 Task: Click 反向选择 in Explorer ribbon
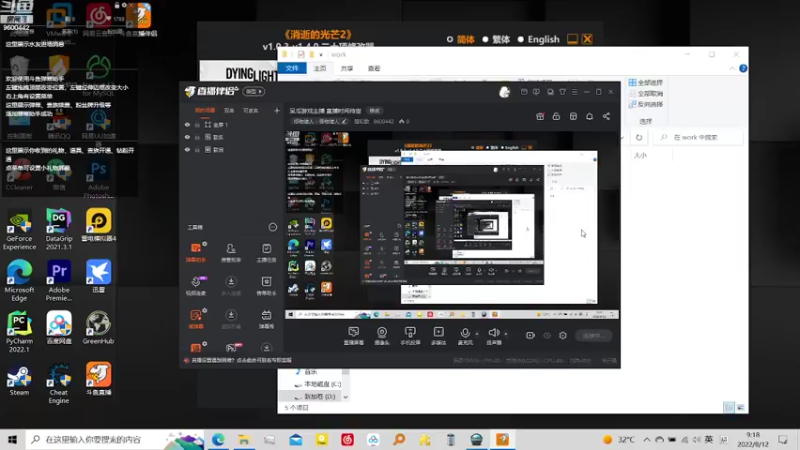coord(645,104)
